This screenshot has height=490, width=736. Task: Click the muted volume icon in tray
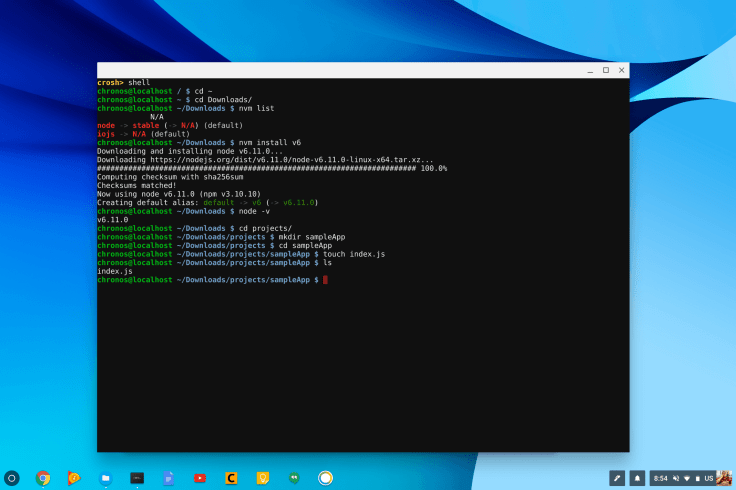[x=677, y=478]
